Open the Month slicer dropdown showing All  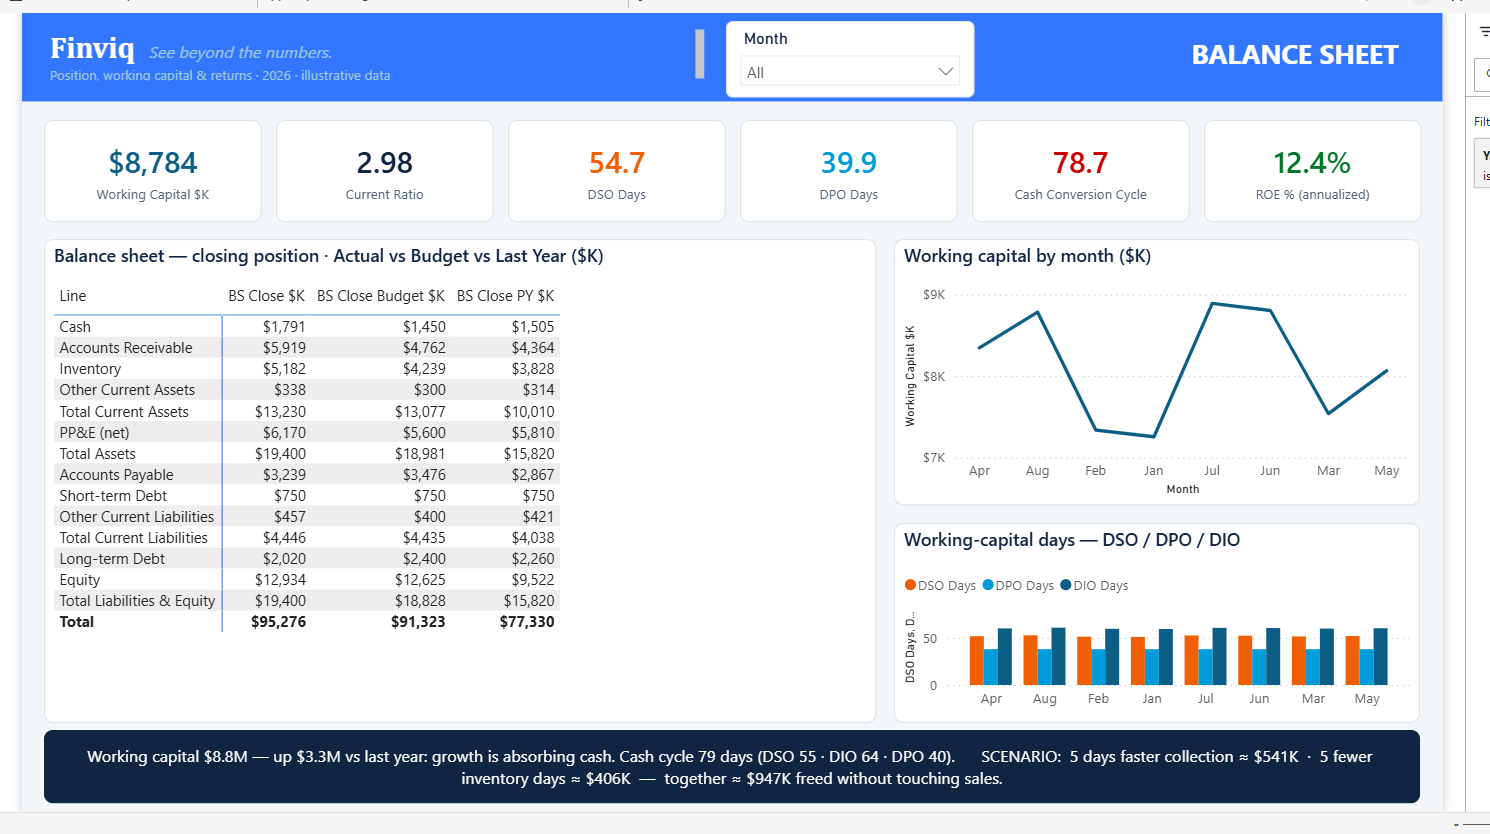849,72
